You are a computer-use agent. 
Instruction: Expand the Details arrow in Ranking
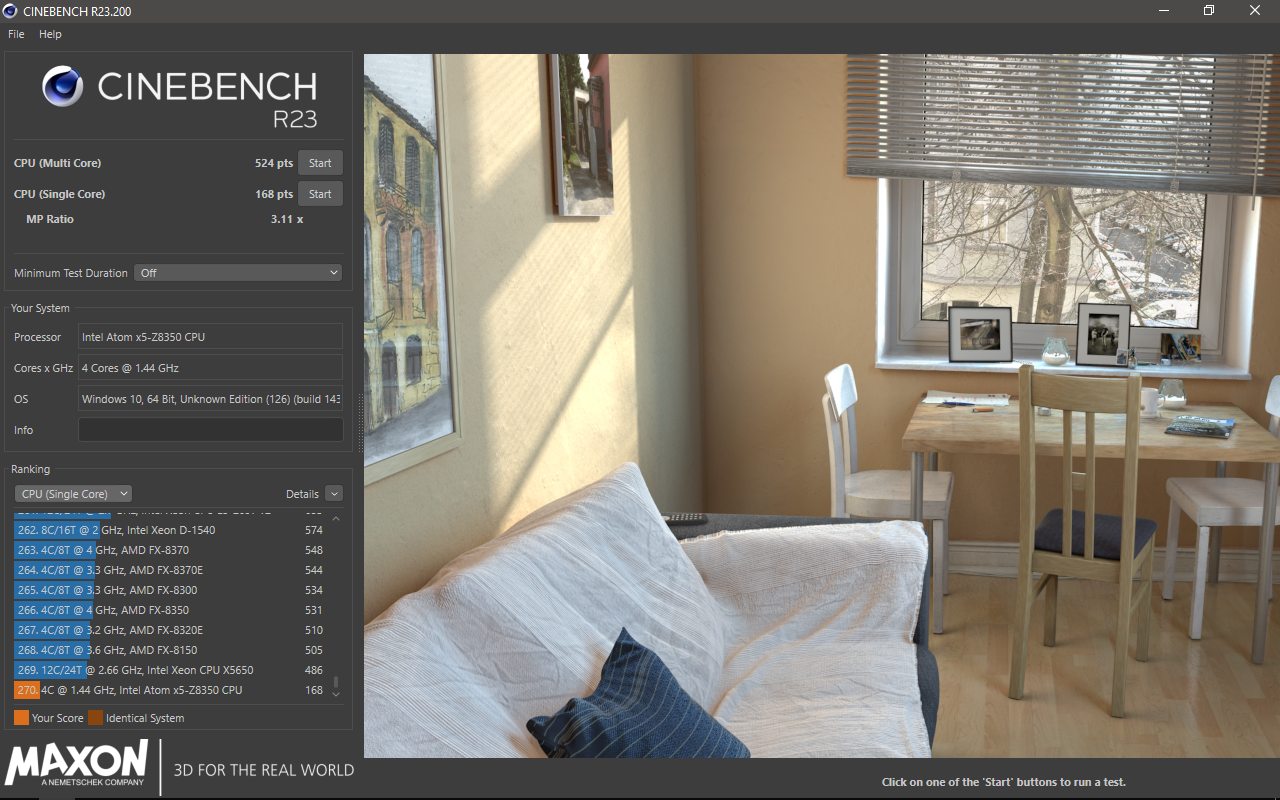pos(334,494)
